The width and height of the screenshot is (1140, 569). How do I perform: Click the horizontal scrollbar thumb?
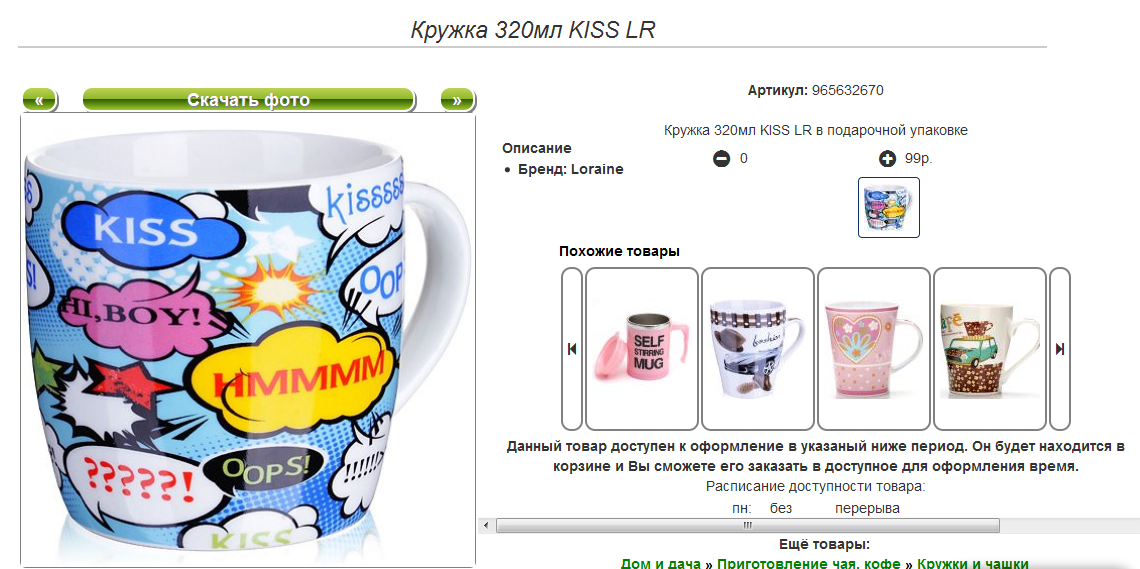coord(747,525)
